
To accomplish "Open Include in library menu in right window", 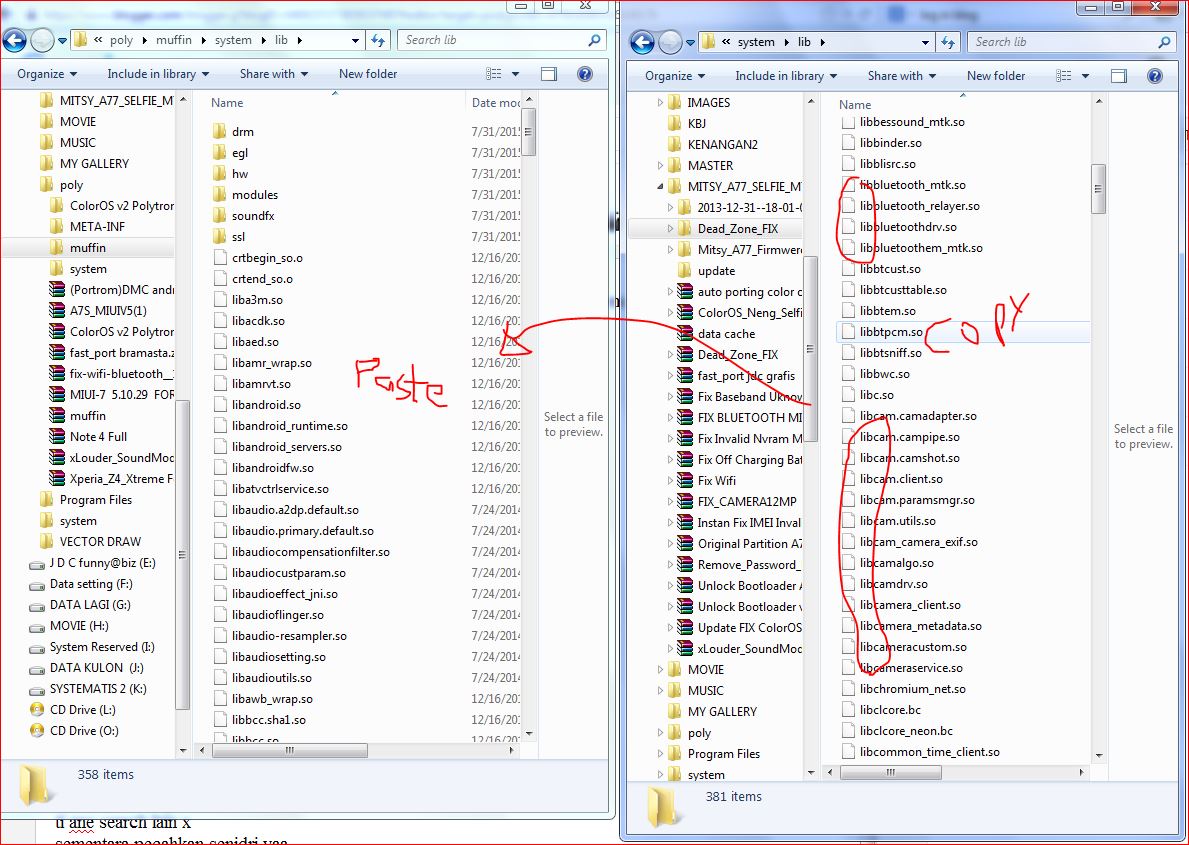I will pyautogui.click(x=786, y=76).
